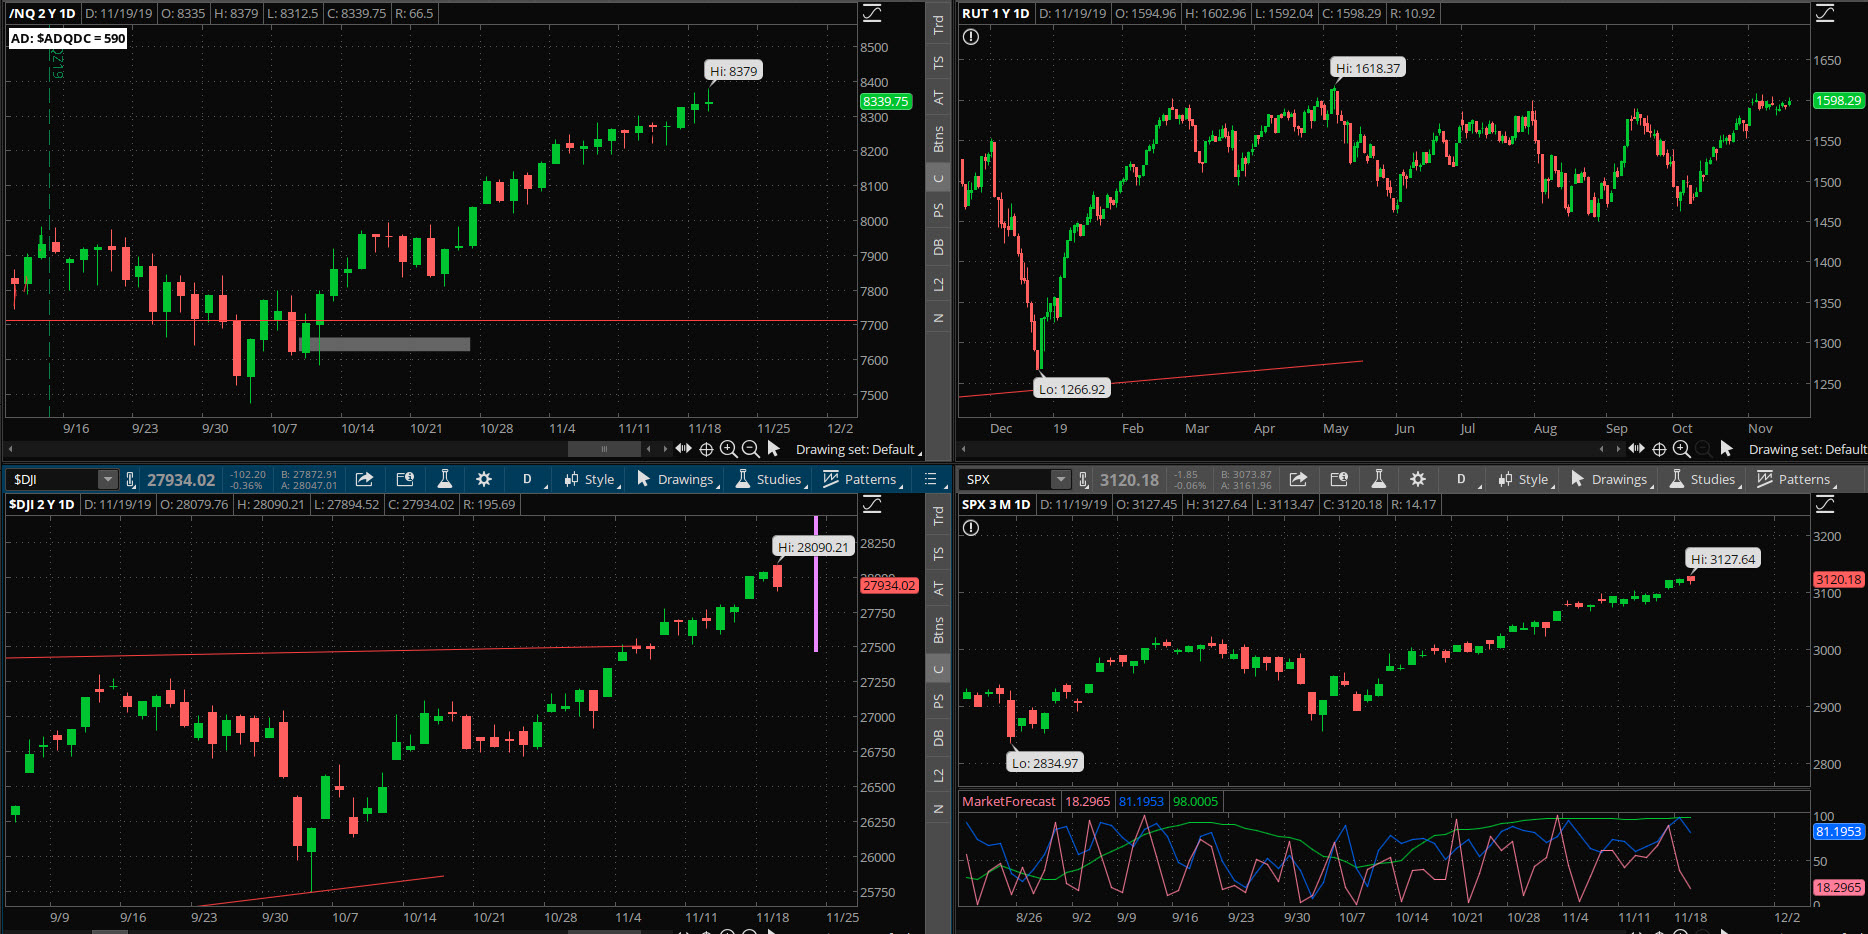Click crosshair pan icon on /NQ chart
This screenshot has height=934, width=1868.
tap(706, 449)
